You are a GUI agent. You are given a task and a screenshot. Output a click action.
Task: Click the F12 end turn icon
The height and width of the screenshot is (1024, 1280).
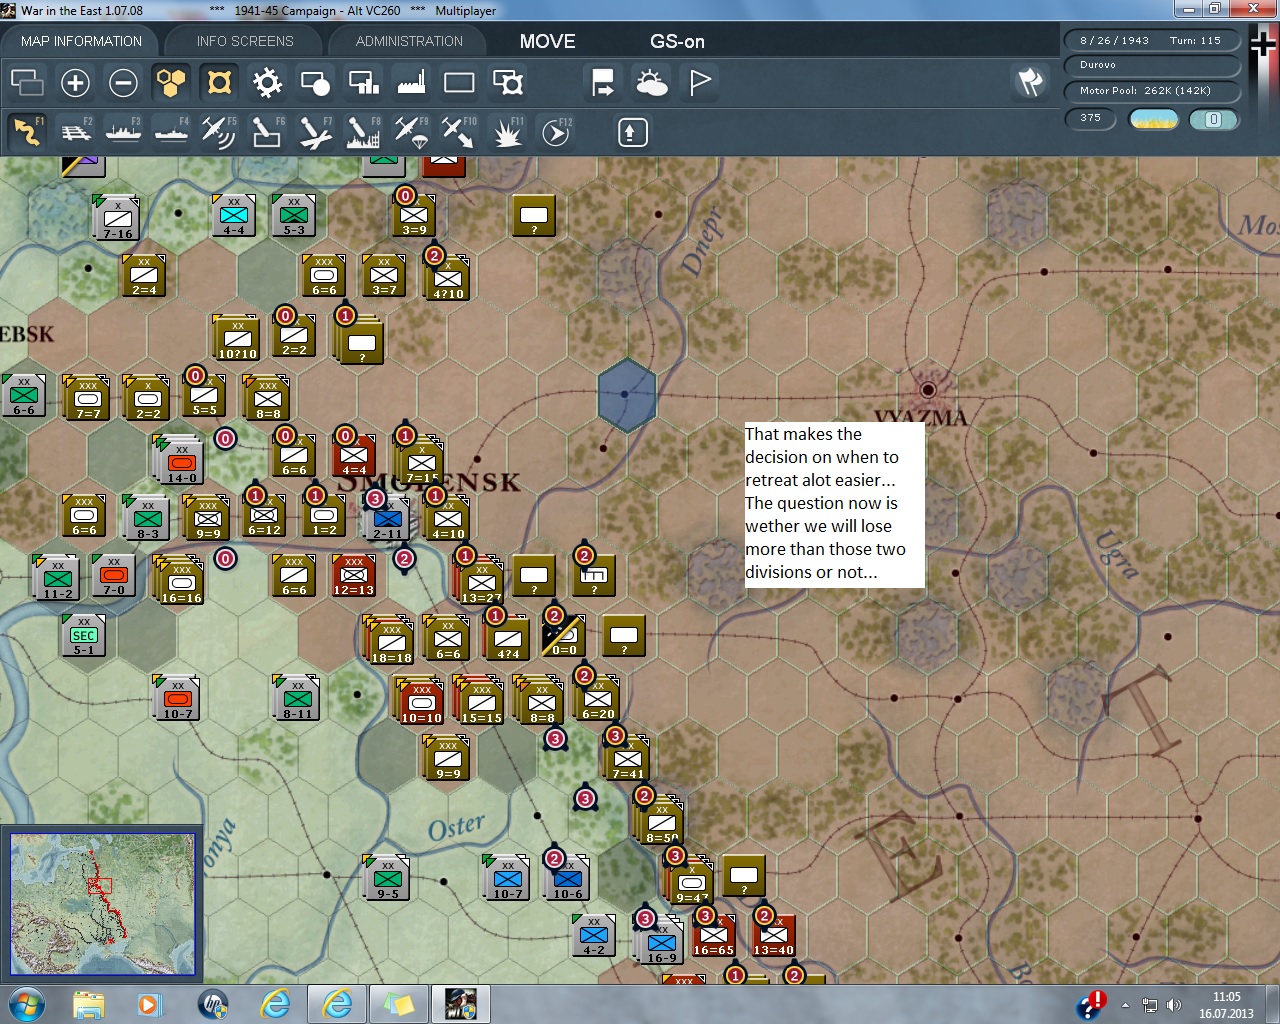[555, 131]
